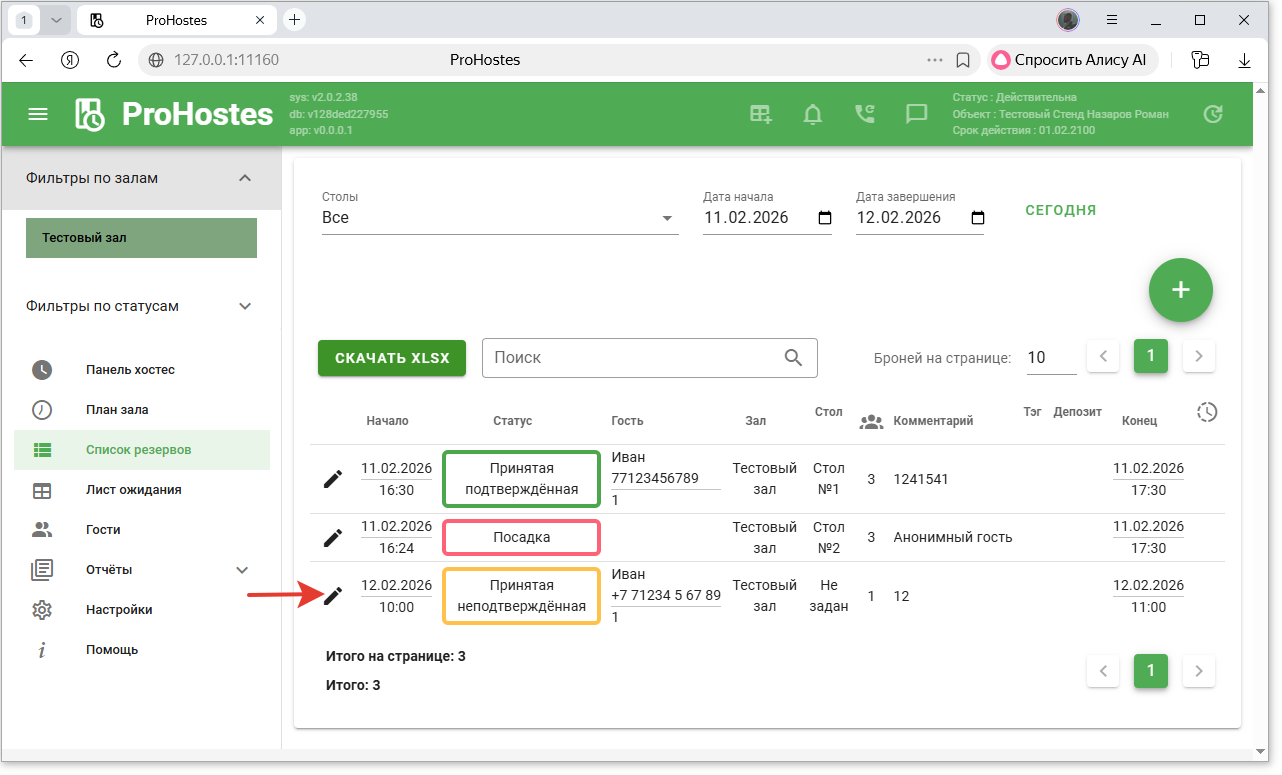Open the Дата начала calendar picker
1282x775 pixels.
click(824, 218)
